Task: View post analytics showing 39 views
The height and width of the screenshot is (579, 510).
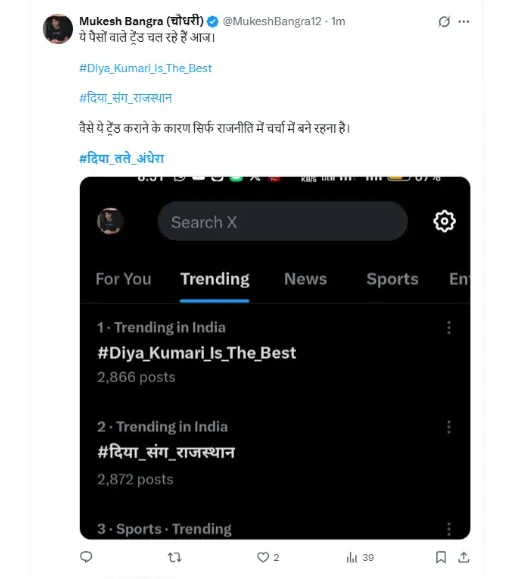Action: point(360,557)
